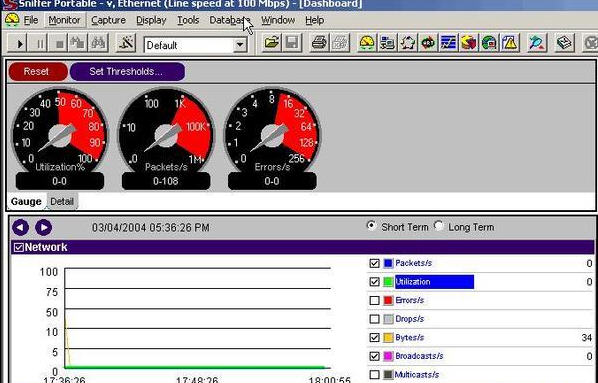
Task: Click the Packets/s gauge dial
Action: tap(166, 134)
